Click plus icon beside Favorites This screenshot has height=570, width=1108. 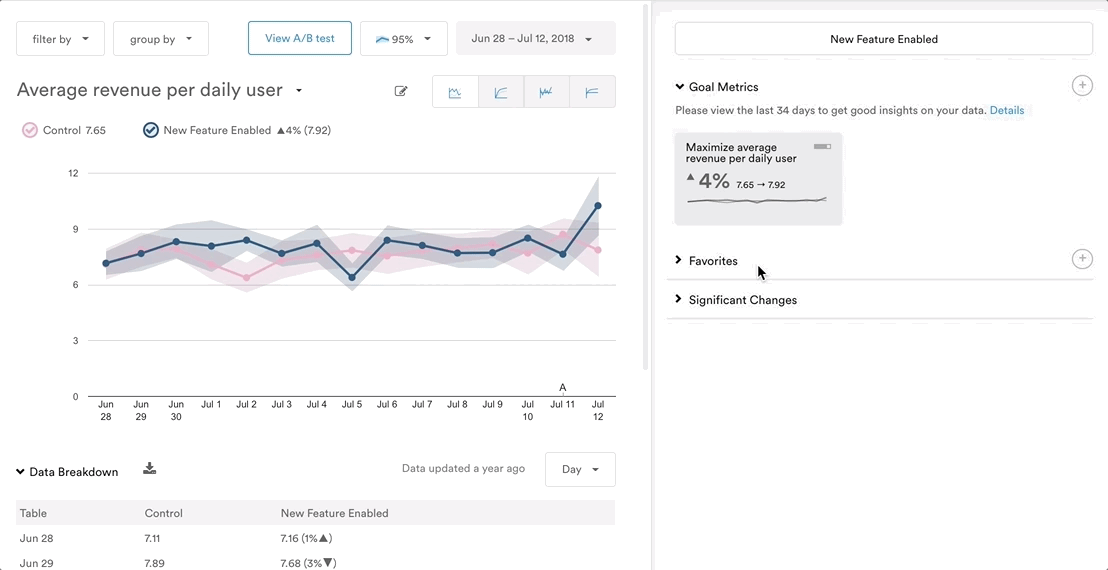(1082, 259)
